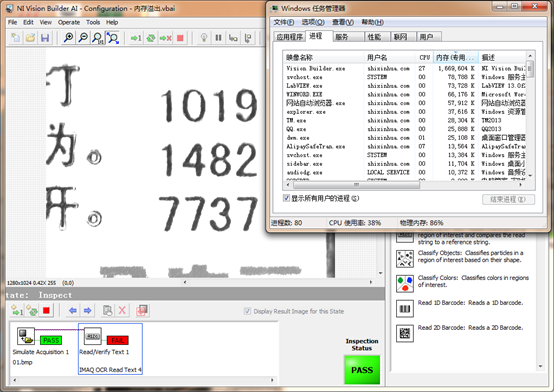
Task: Open the Help menu in Vision Builder
Action: (112, 22)
